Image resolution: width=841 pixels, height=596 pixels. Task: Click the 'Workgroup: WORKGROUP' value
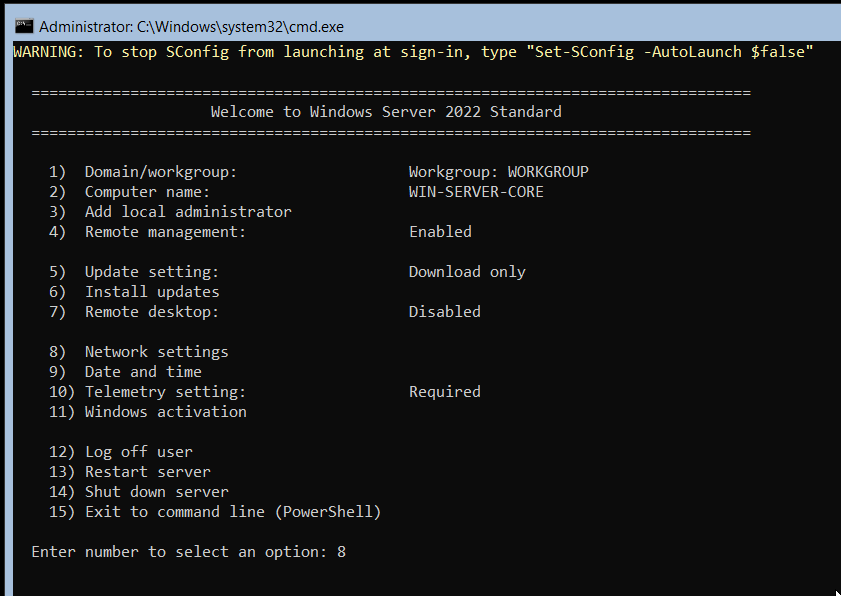499,172
